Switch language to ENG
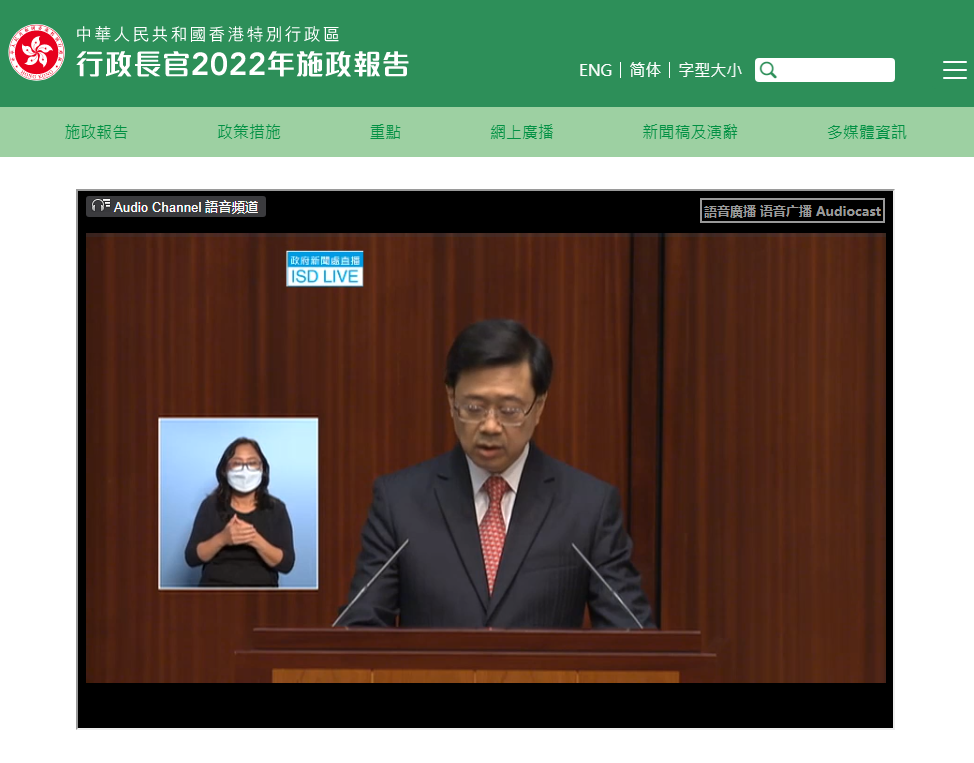974x763 pixels. point(595,70)
